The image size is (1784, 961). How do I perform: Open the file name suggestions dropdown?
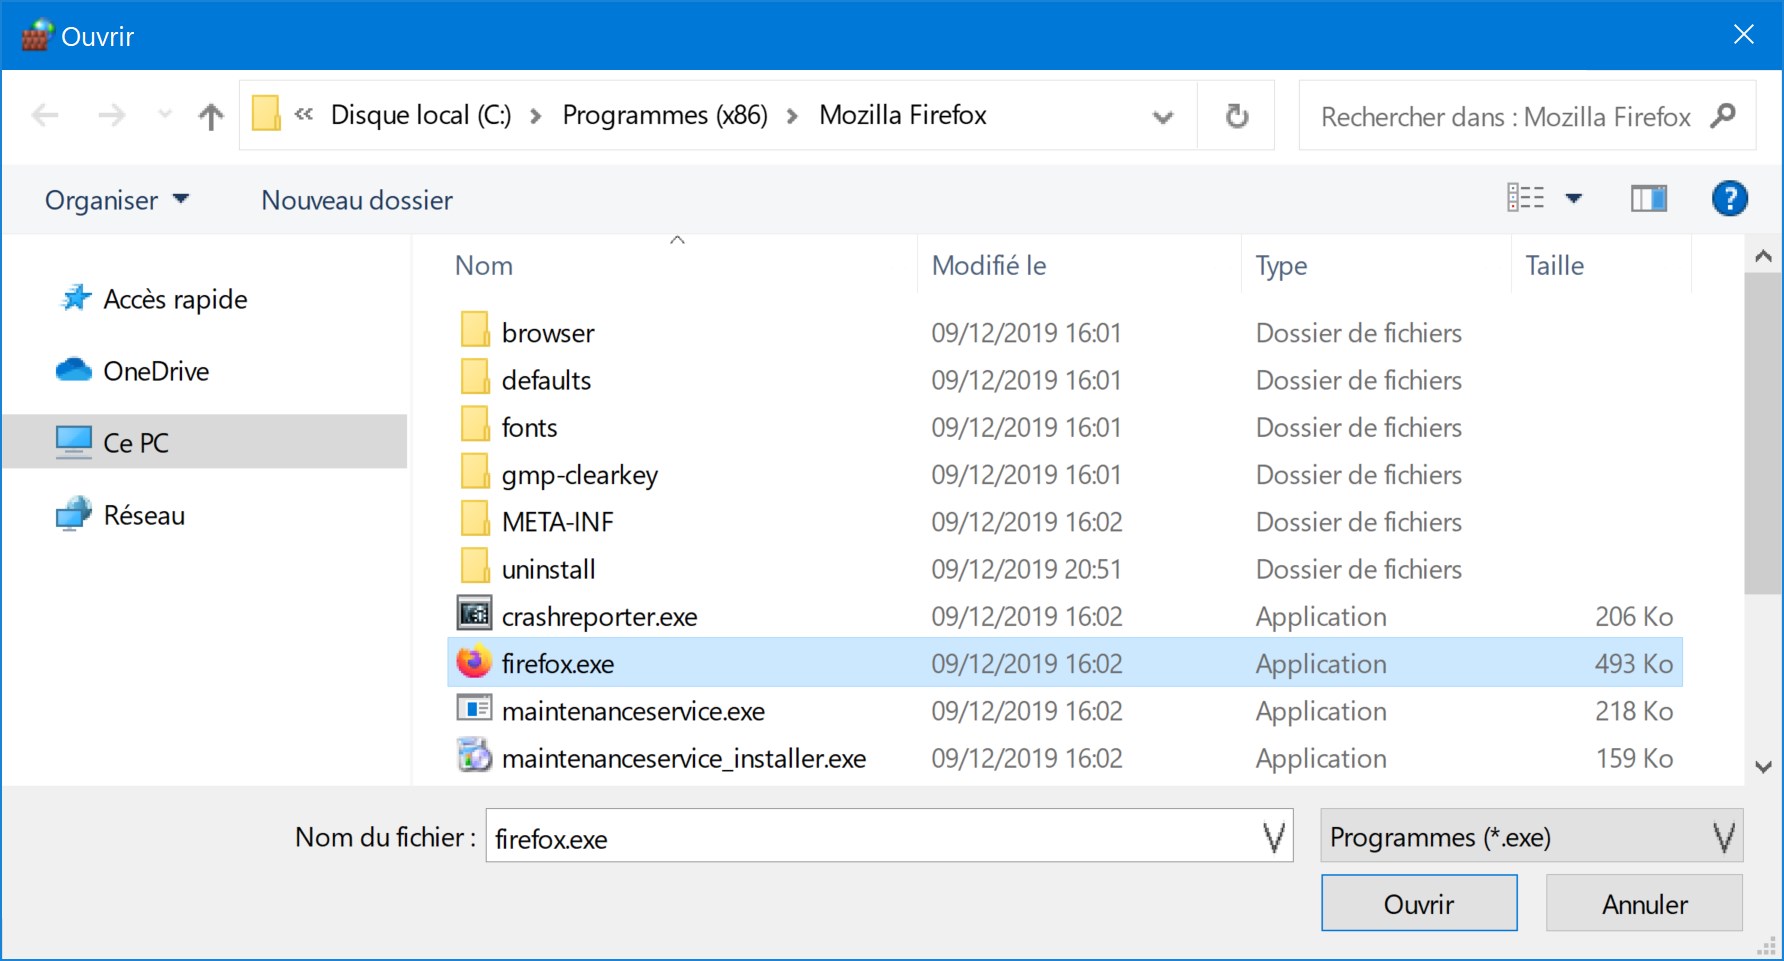(1273, 837)
